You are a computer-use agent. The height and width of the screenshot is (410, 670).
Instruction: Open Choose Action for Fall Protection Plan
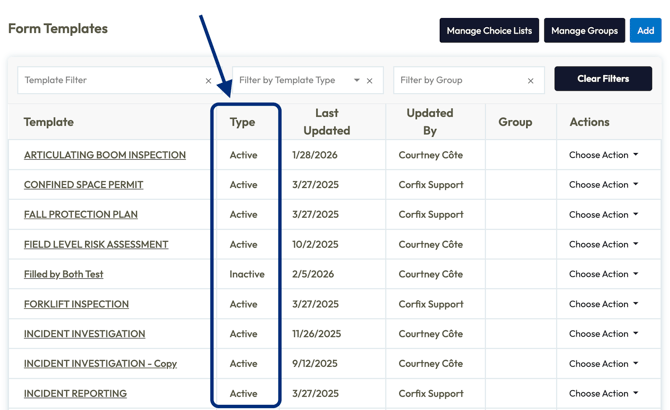[x=603, y=214]
